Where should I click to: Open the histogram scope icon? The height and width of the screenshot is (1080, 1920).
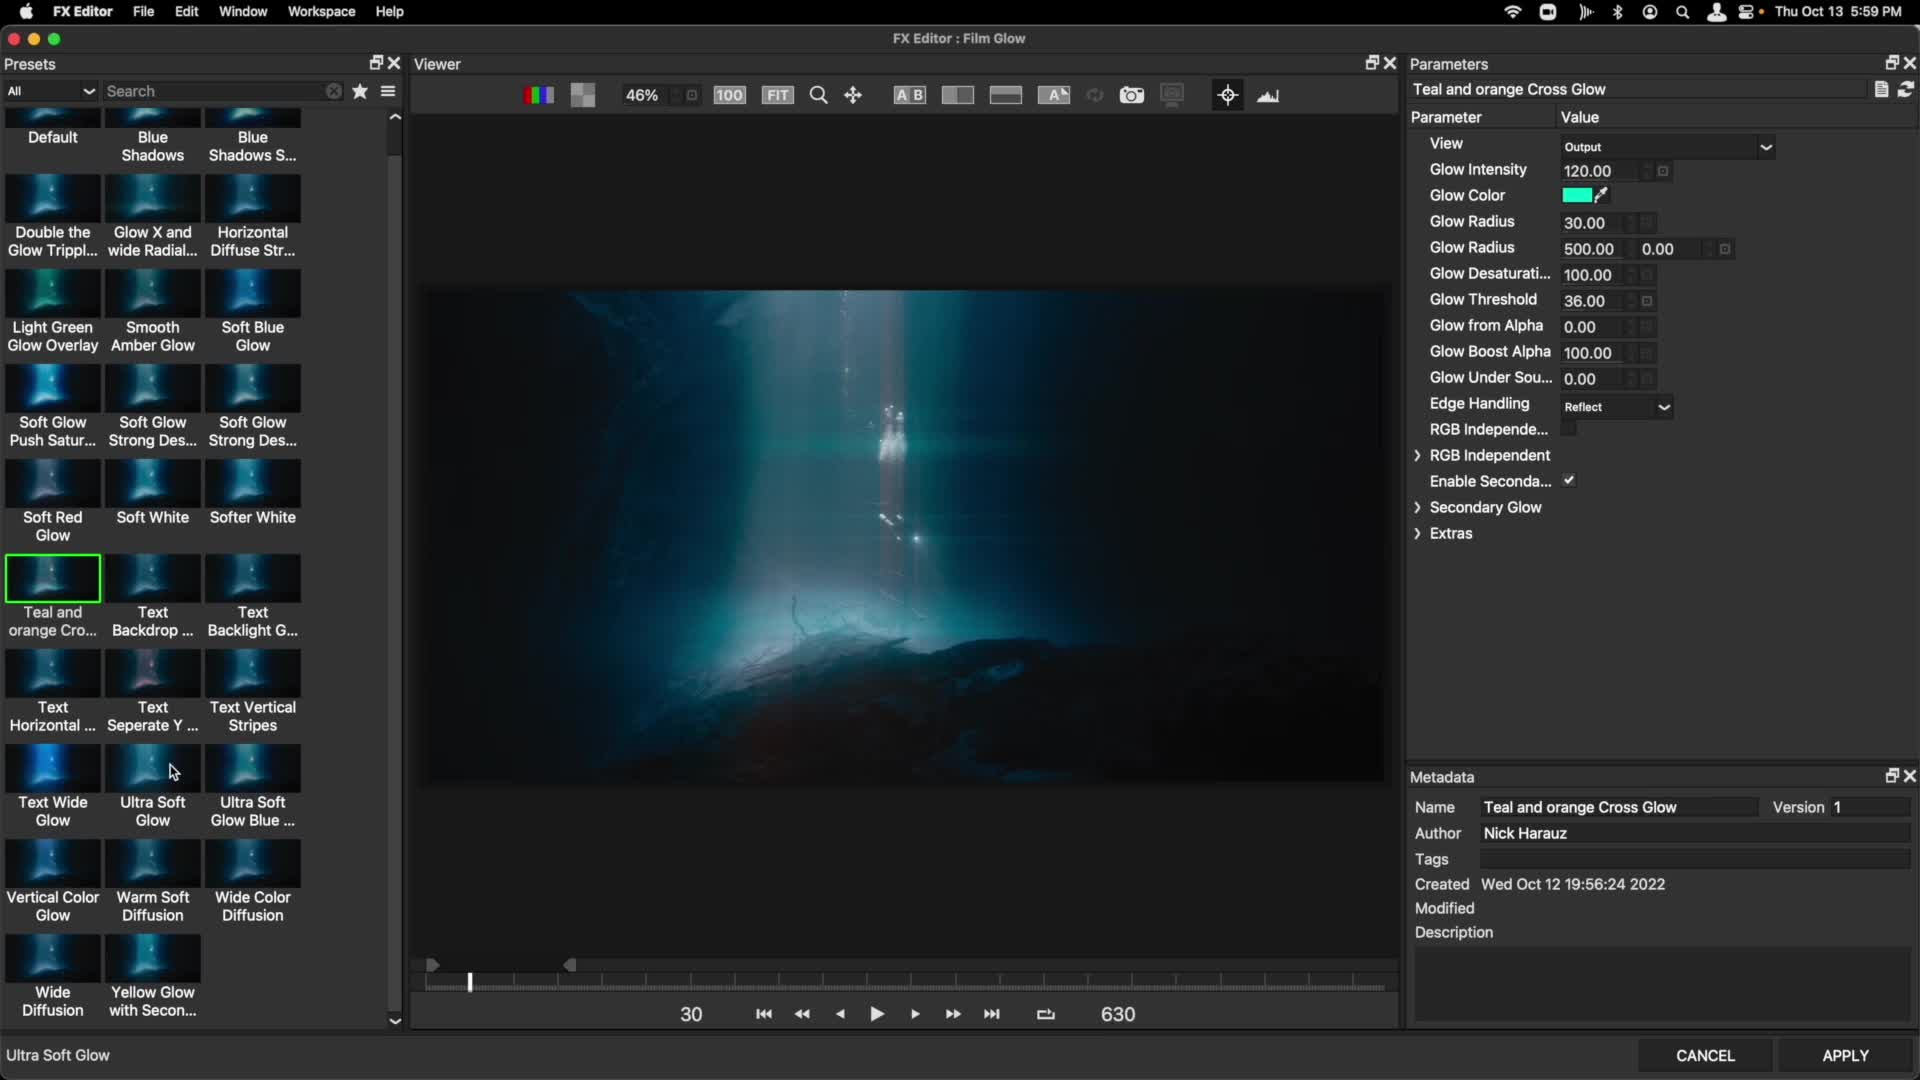[x=1268, y=95]
